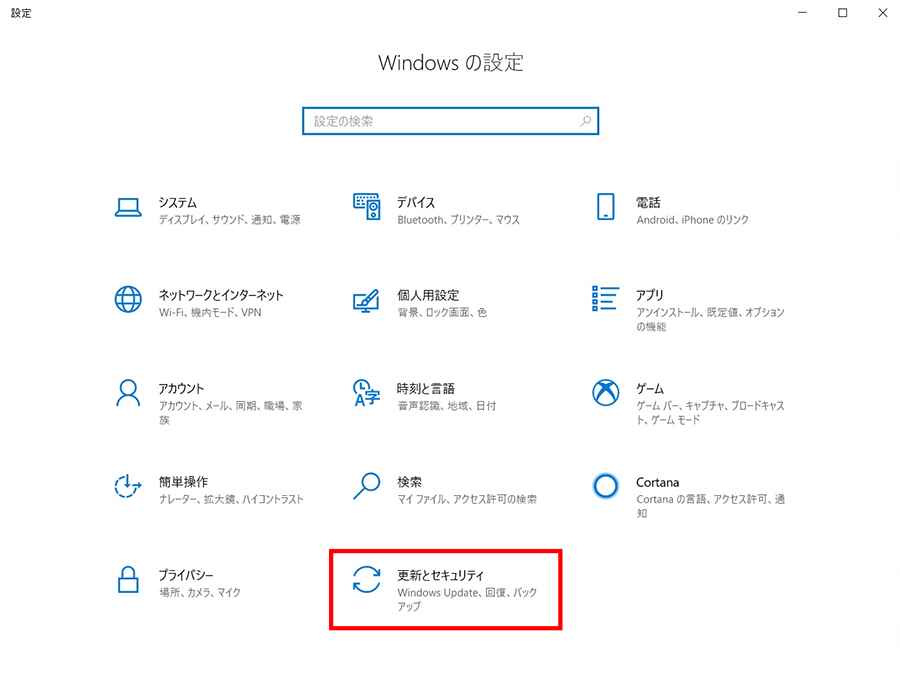Open the システム settings label

coord(178,203)
